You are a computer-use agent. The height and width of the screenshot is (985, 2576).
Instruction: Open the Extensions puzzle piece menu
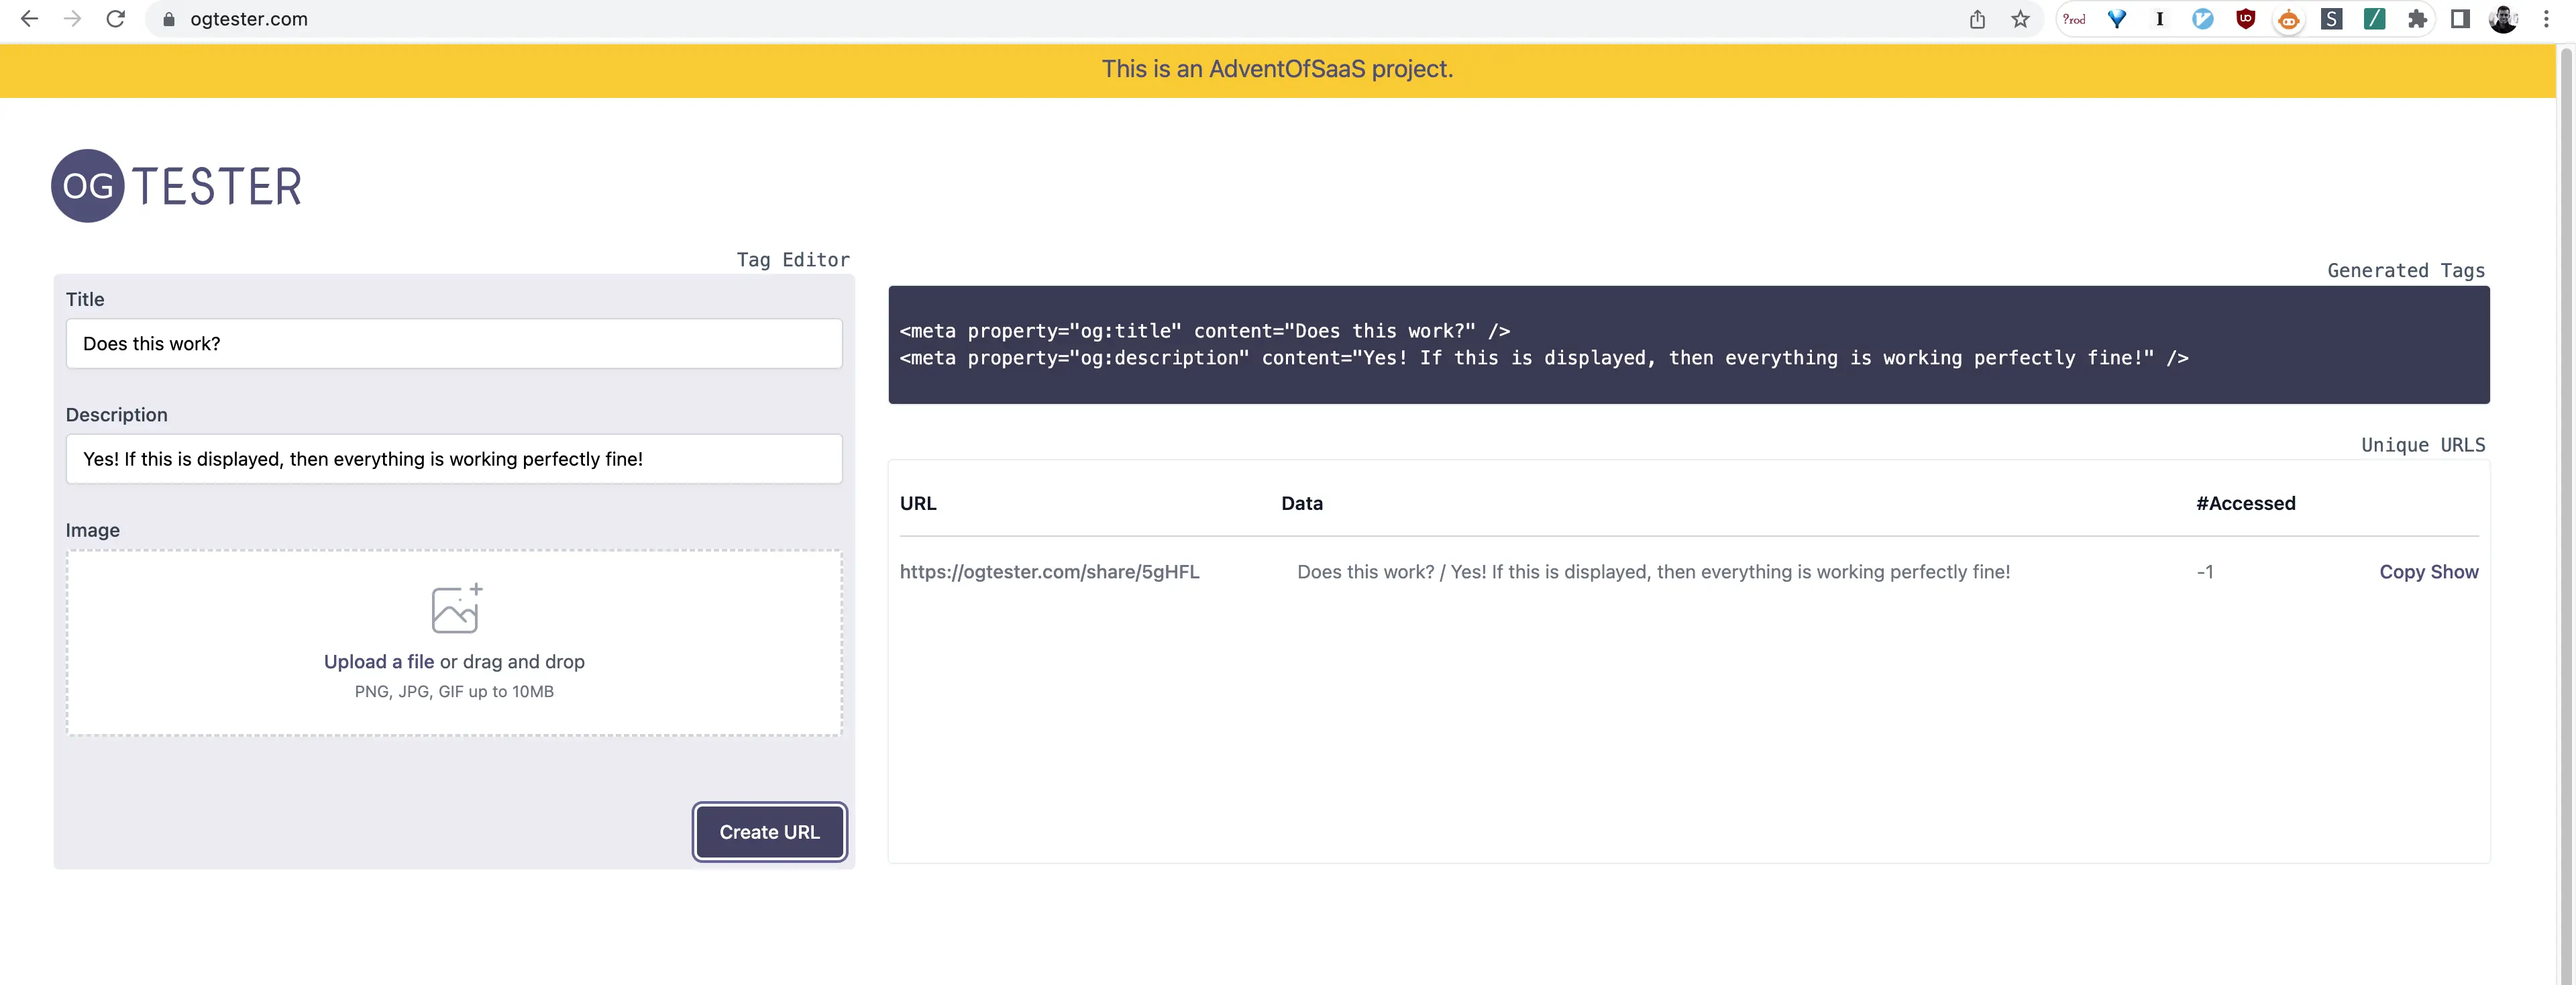click(2417, 19)
